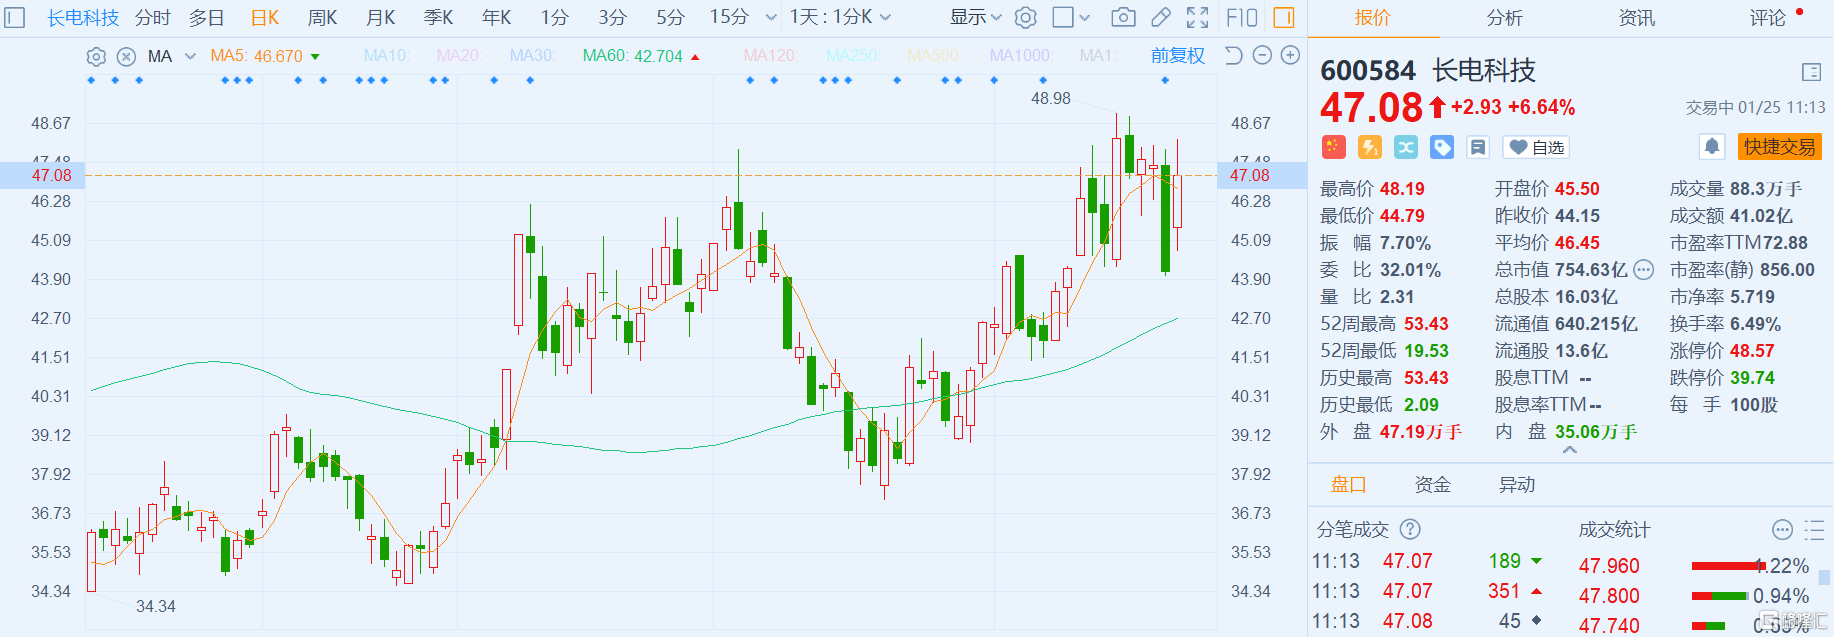Toggle MA500 line visibility
The image size is (1834, 637).
point(934,55)
